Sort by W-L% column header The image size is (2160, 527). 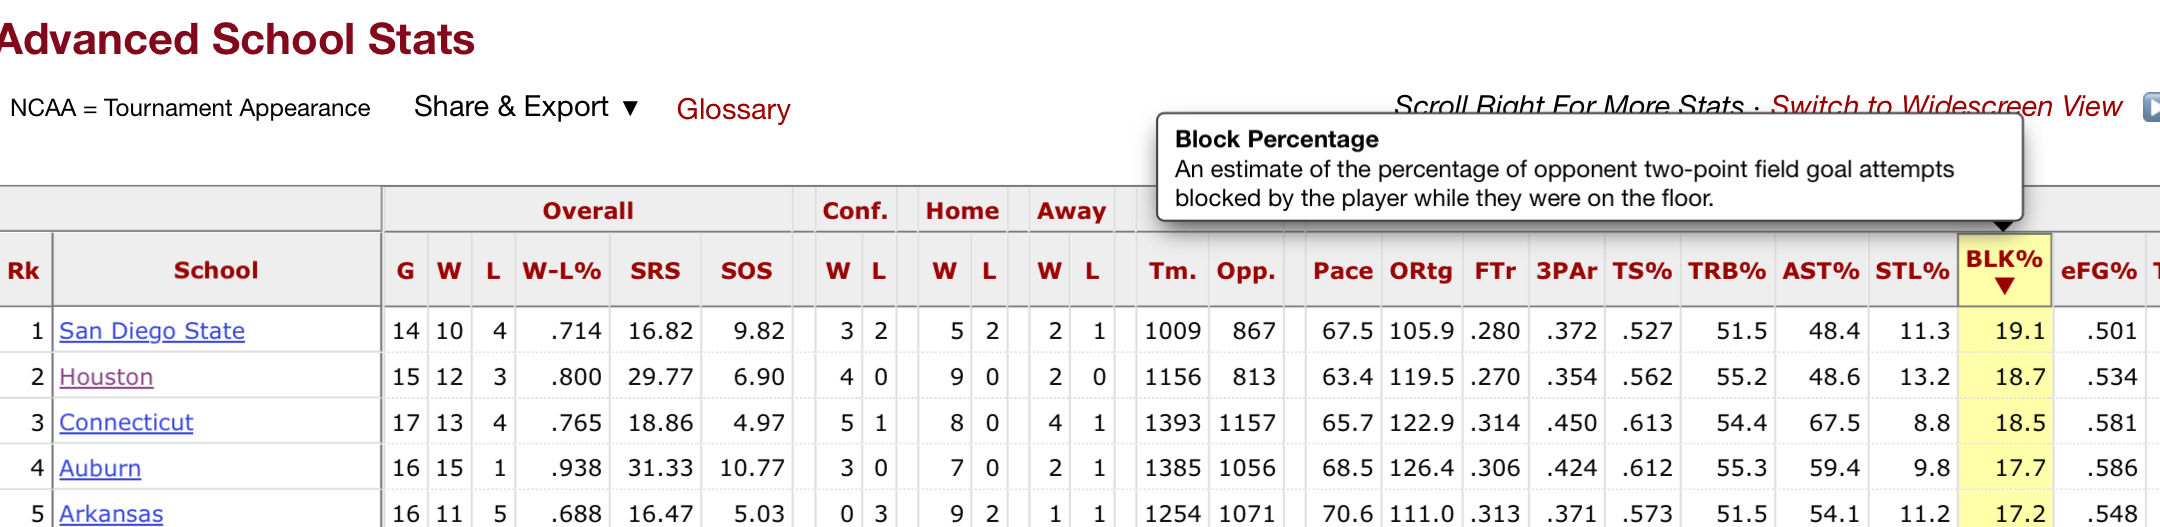[562, 271]
